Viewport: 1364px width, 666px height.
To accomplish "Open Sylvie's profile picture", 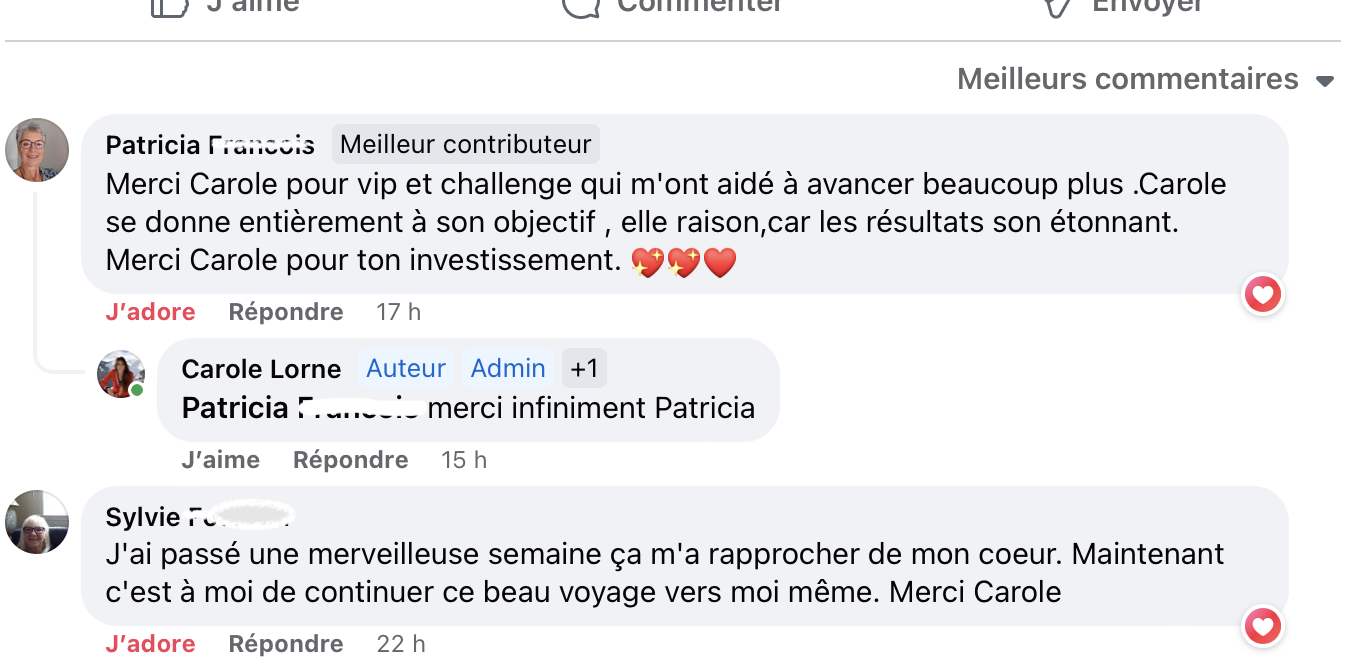I will click(x=37, y=522).
